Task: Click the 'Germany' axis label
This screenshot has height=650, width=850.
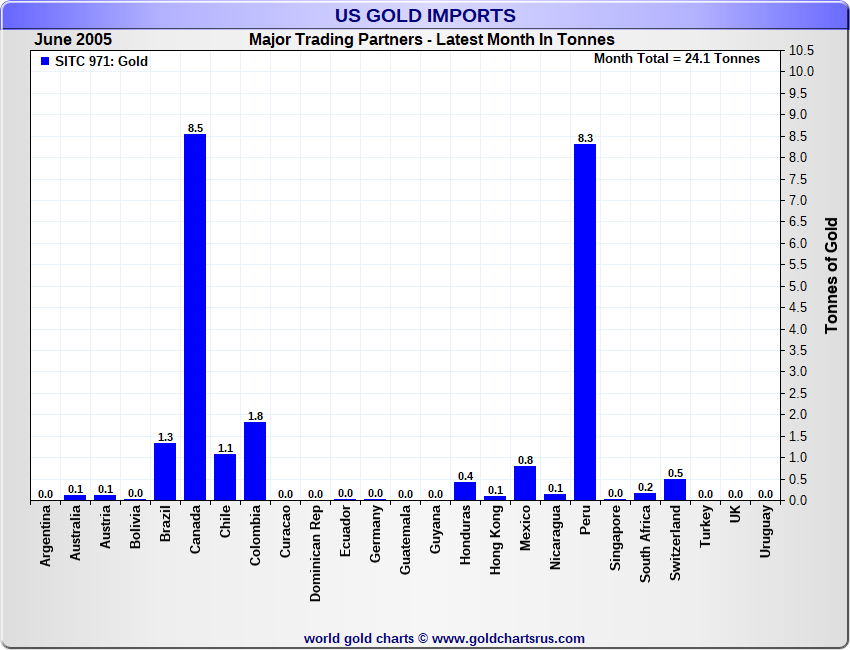Action: pos(375,533)
